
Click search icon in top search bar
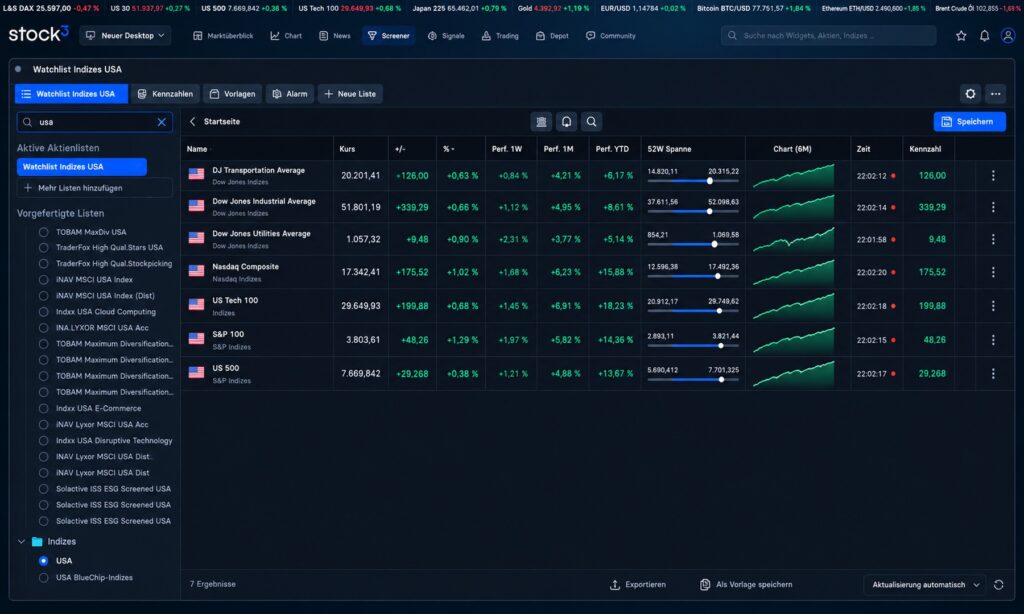732,36
